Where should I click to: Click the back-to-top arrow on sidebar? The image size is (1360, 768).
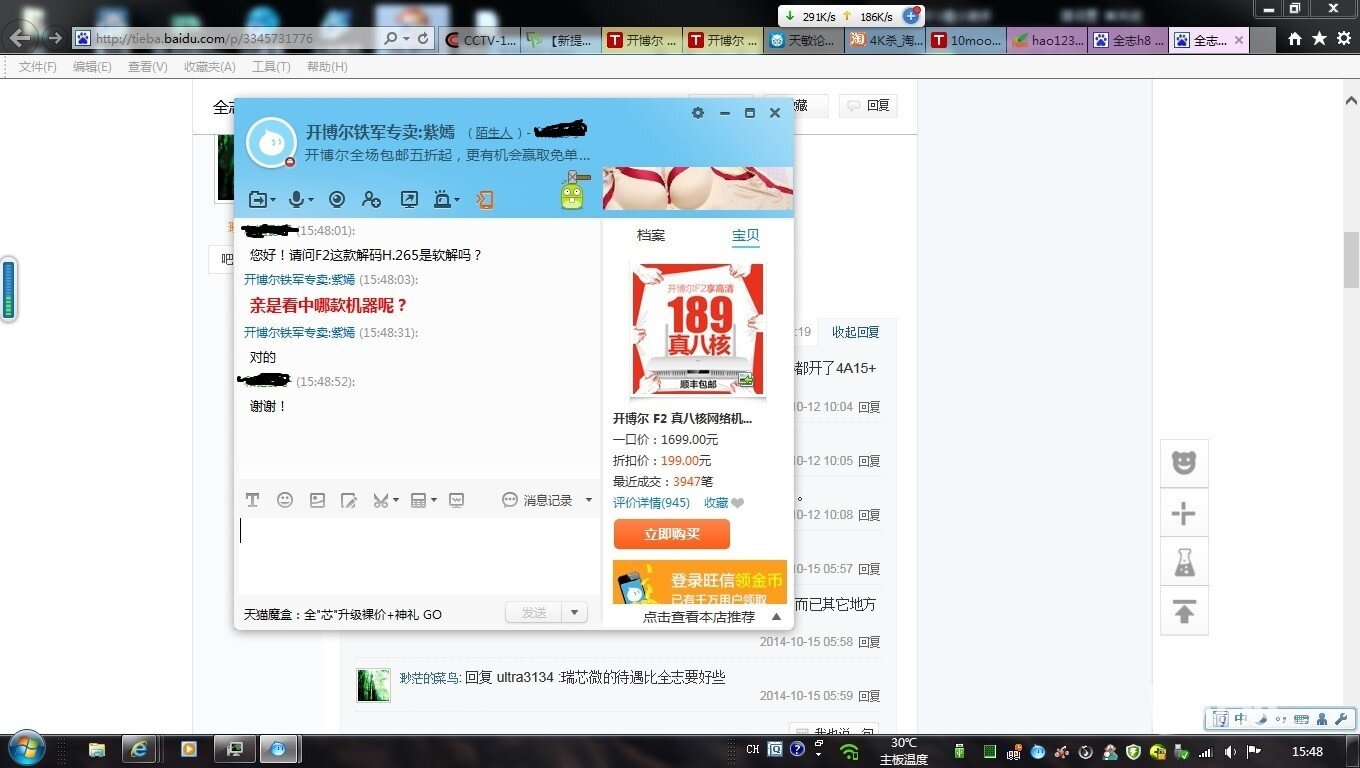click(x=1184, y=611)
